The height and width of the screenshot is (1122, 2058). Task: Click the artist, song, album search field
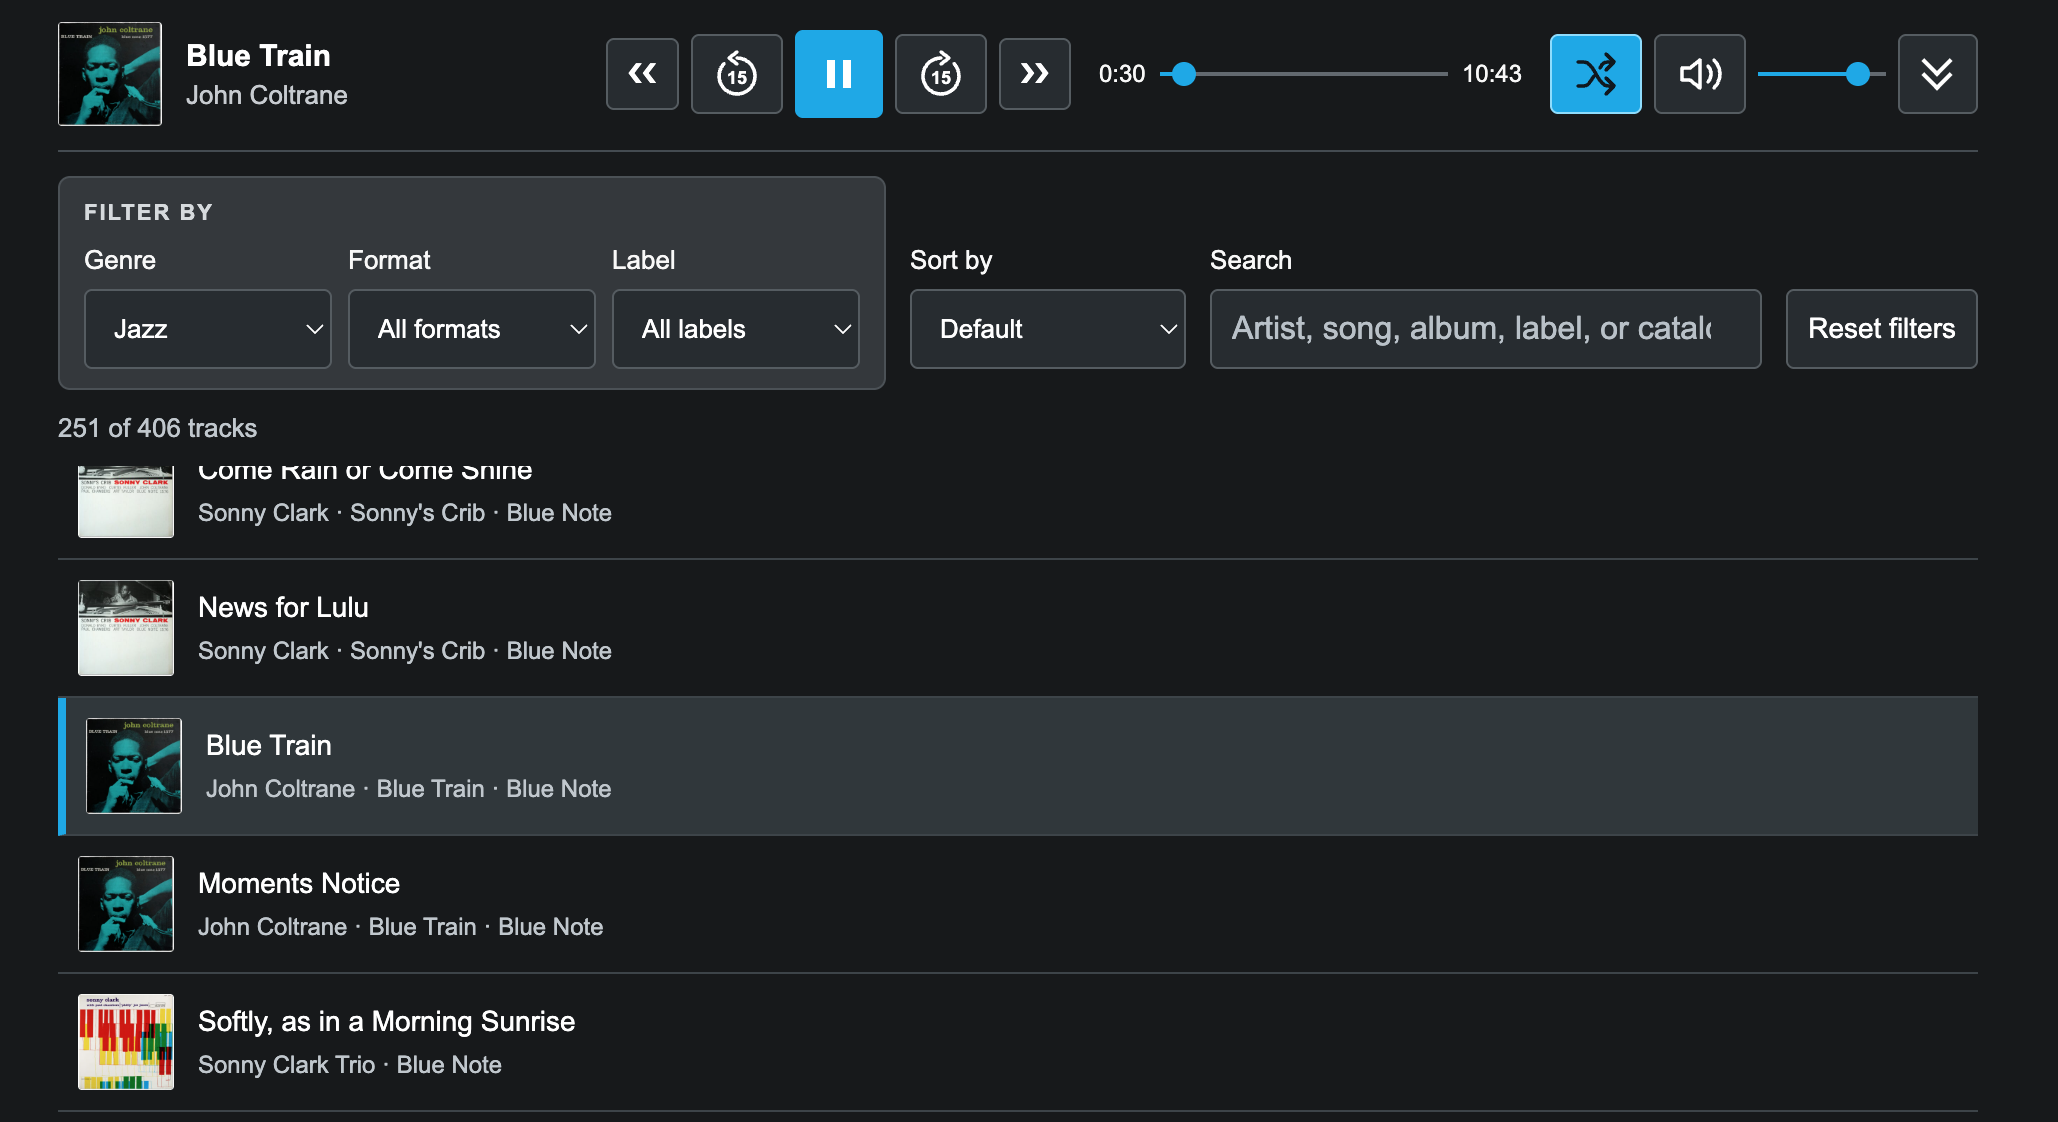[x=1486, y=329]
